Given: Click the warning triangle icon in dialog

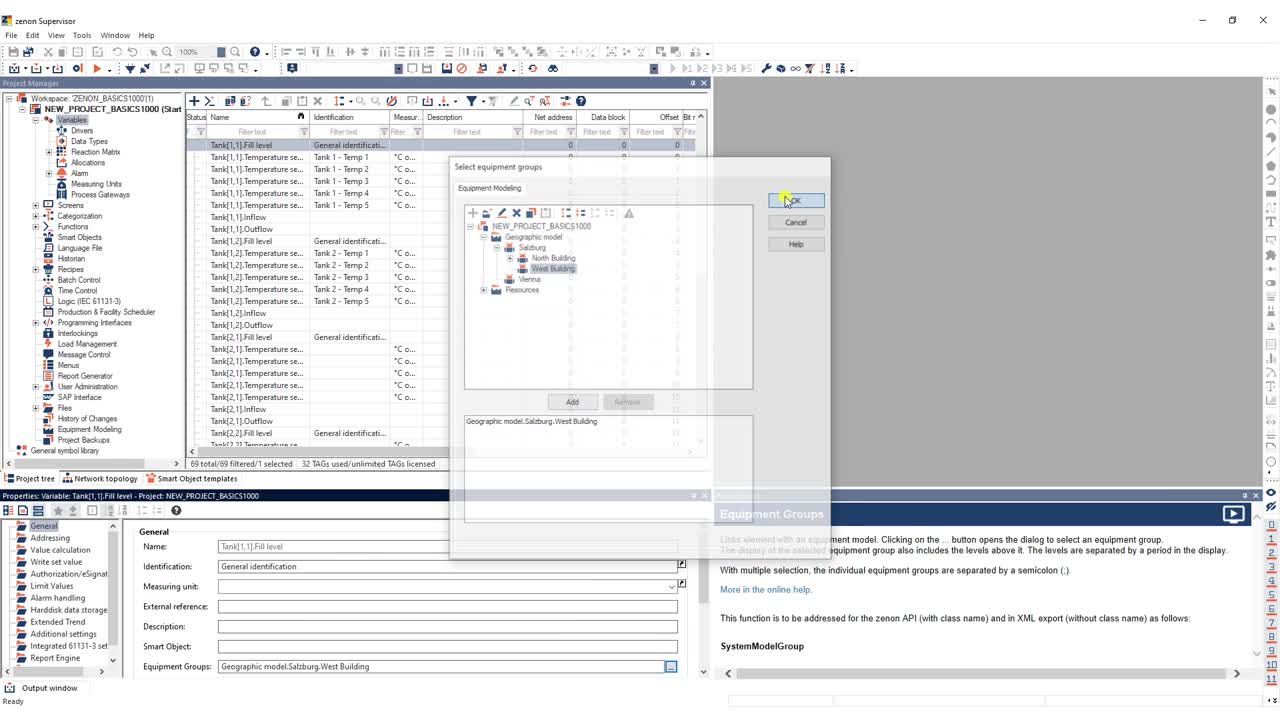Looking at the screenshot, I should (629, 213).
